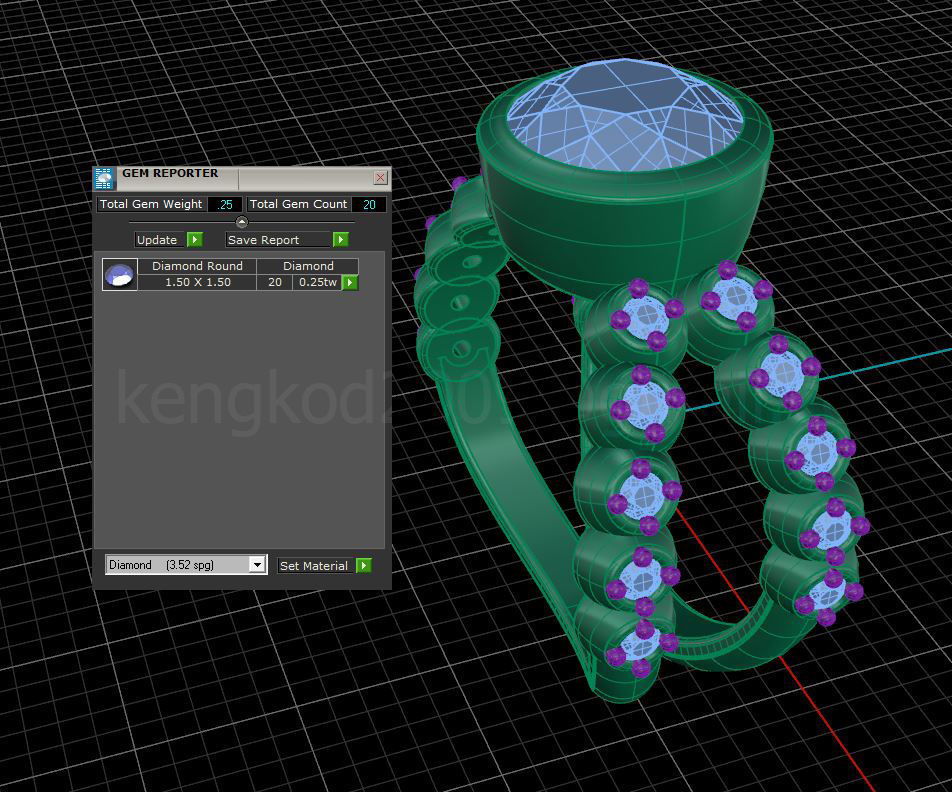Click the '0.25tw' total weight cell
The height and width of the screenshot is (792, 952).
318,282
